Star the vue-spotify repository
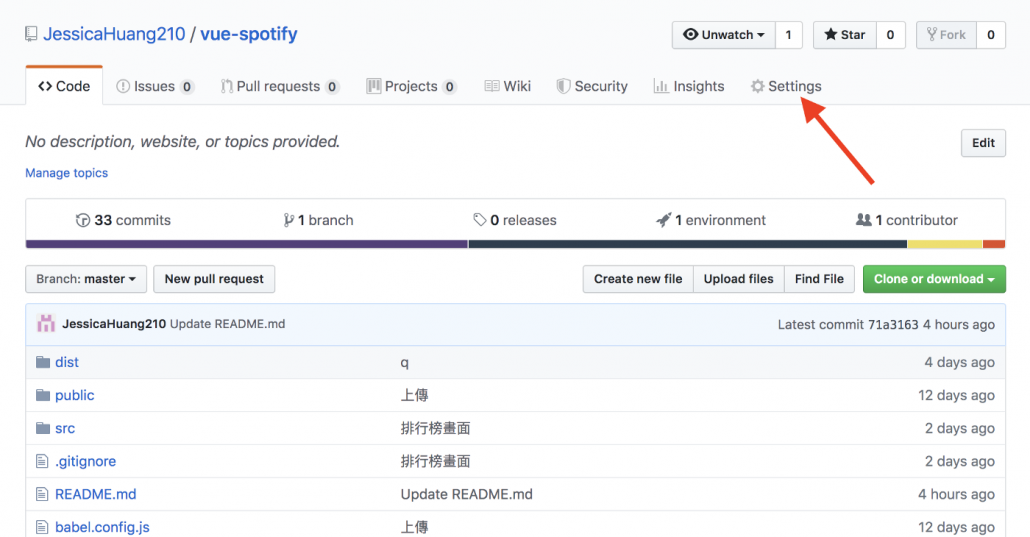The image size is (1030, 537). click(845, 35)
